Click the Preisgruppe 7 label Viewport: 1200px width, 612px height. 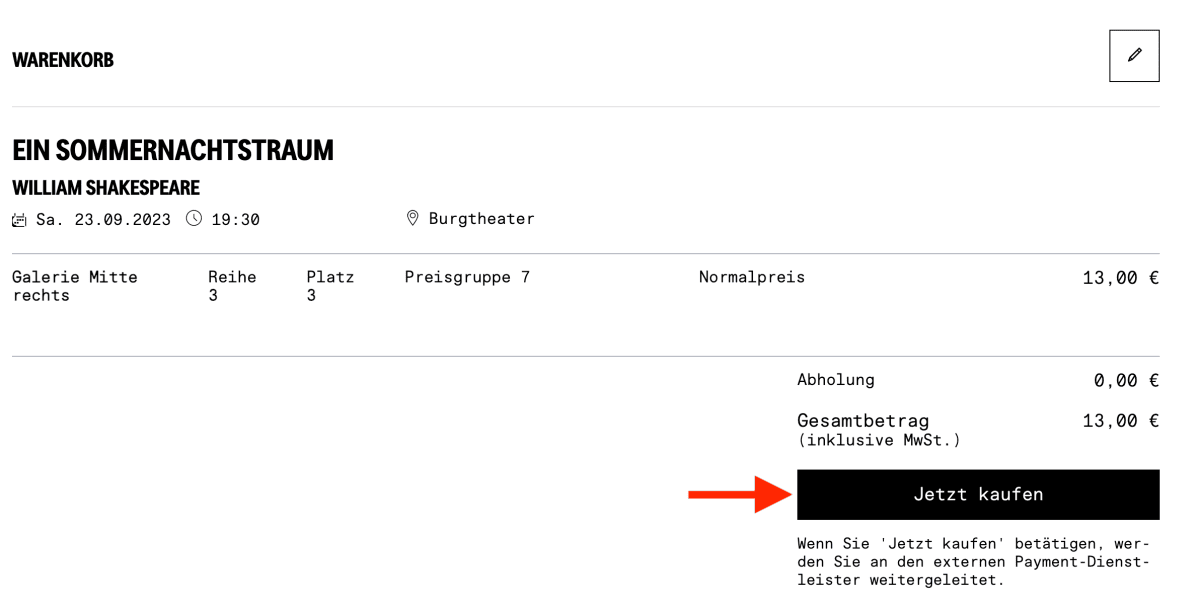(x=467, y=278)
